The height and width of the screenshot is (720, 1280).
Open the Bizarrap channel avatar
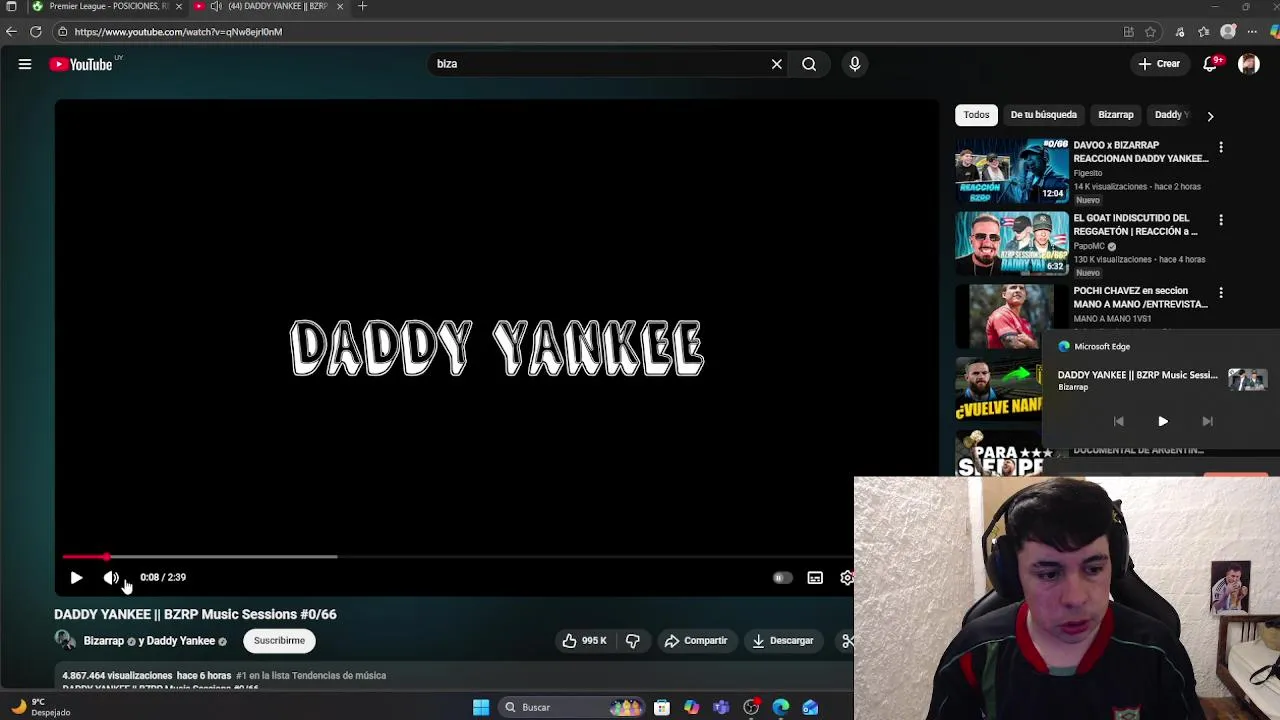coord(65,640)
